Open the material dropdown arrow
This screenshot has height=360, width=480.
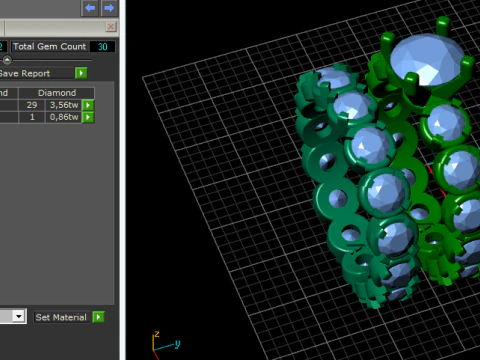point(19,316)
